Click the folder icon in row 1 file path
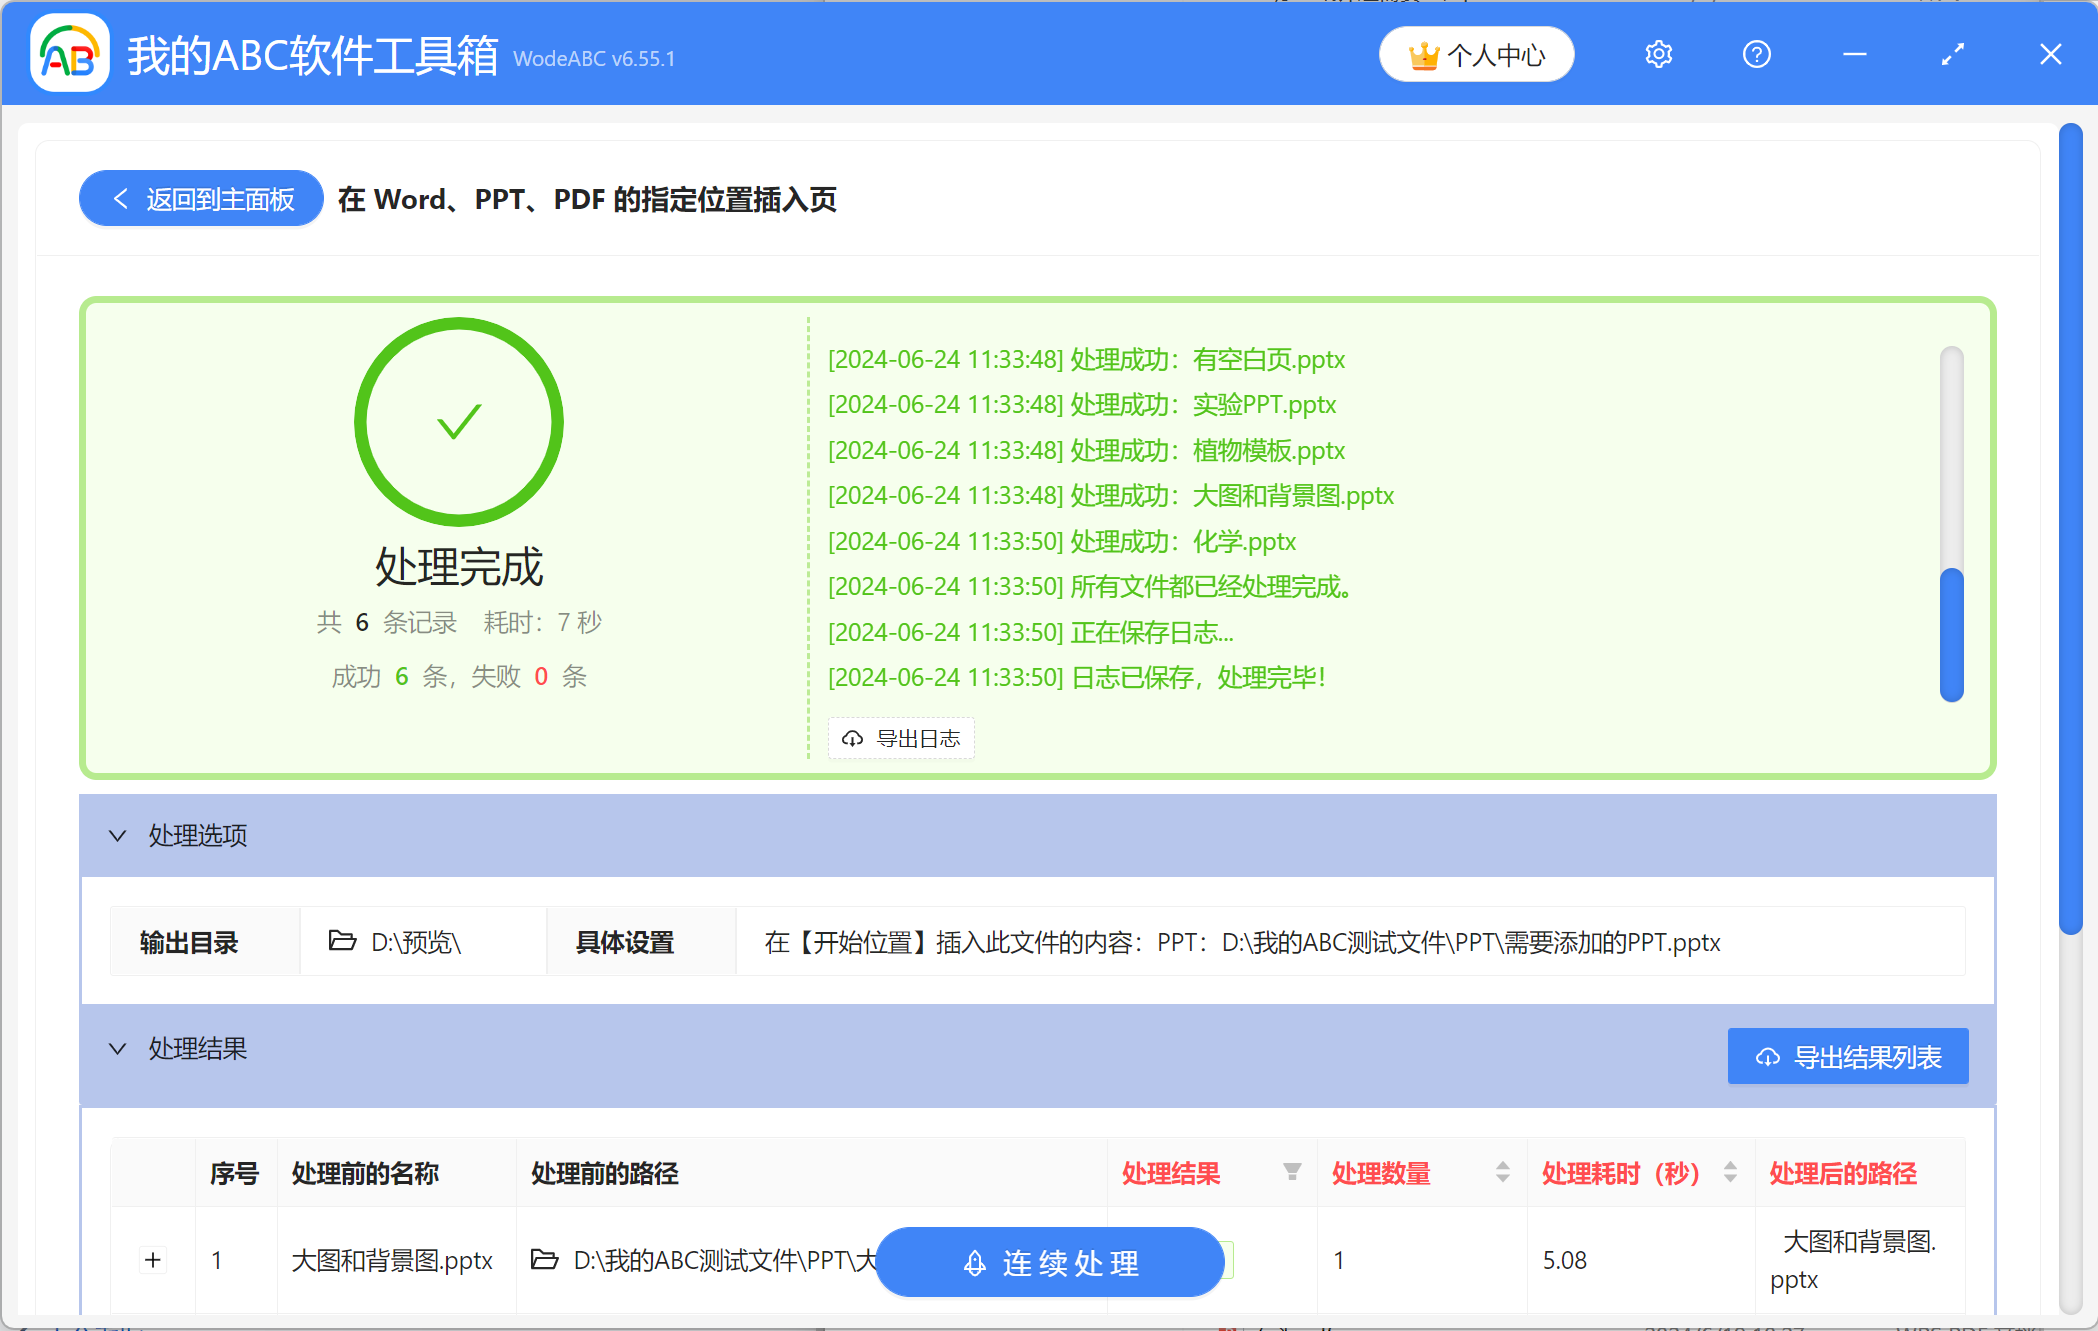The width and height of the screenshot is (2098, 1331). pyautogui.click(x=544, y=1261)
